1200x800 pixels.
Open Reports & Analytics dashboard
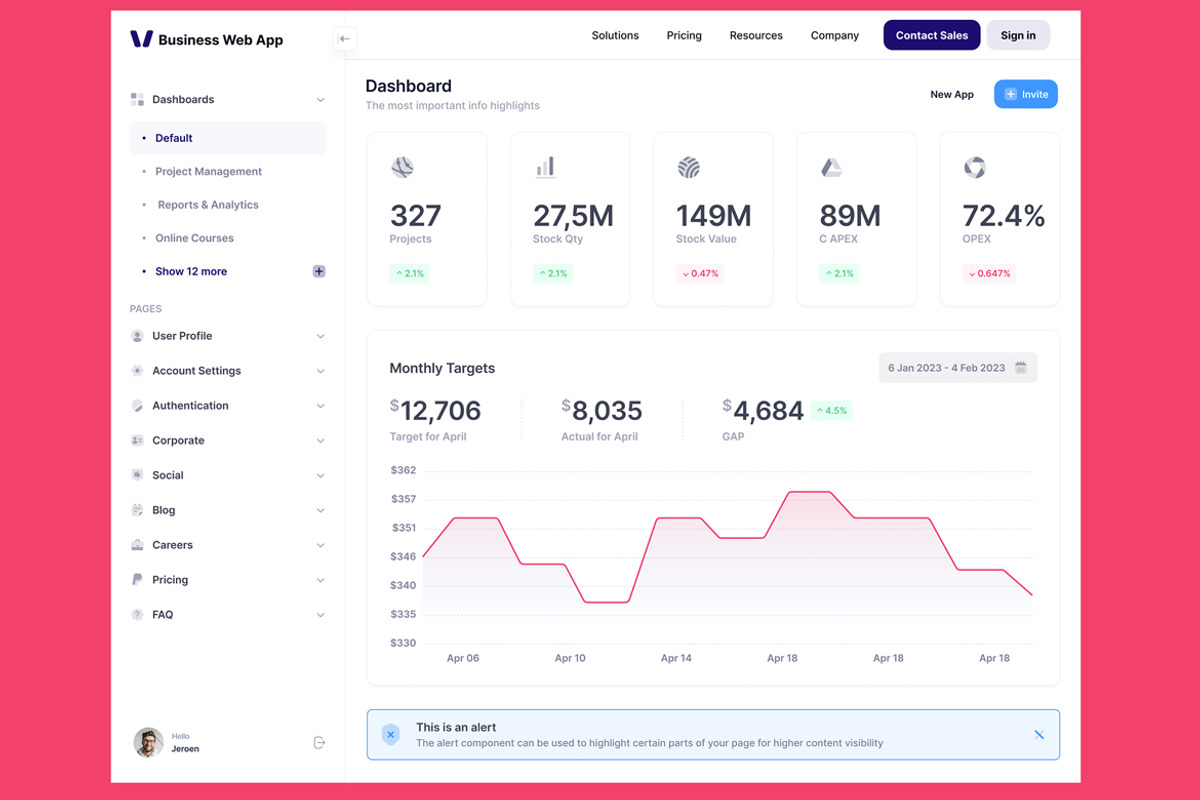(208, 205)
